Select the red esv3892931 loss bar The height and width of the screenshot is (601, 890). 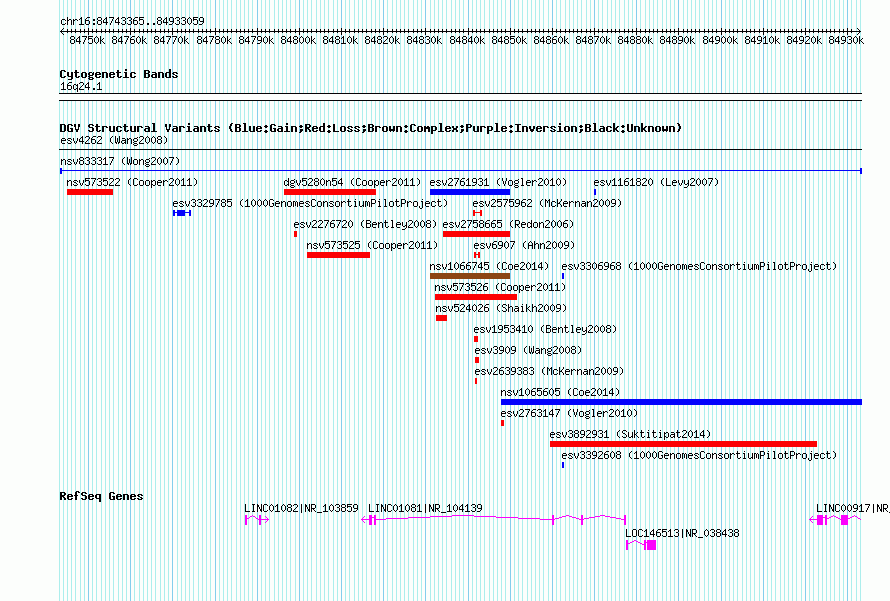[683, 444]
